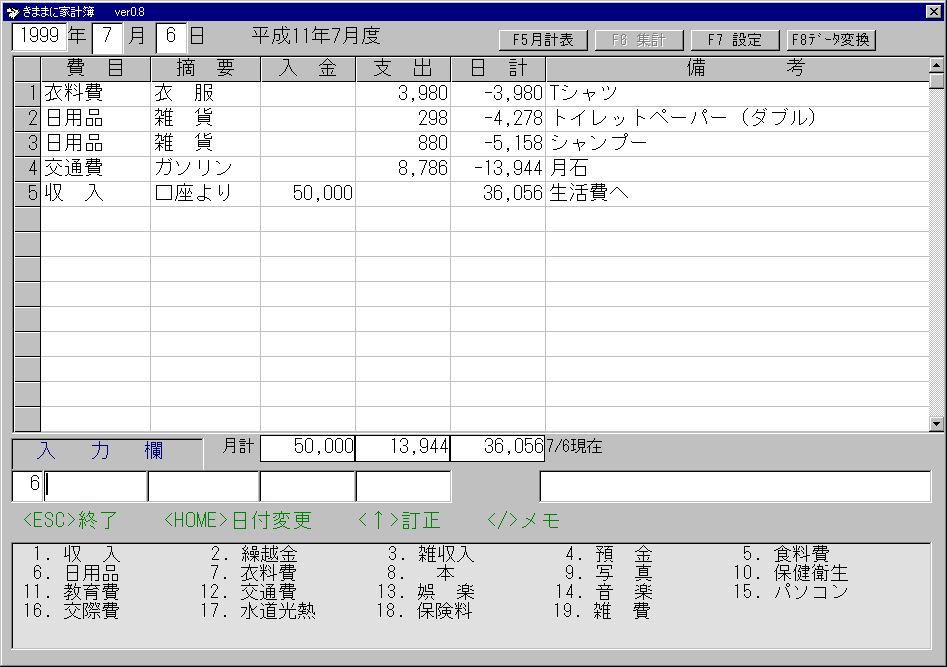Click category 12. 交通費 in list
This screenshot has width=947, height=667.
[249, 591]
